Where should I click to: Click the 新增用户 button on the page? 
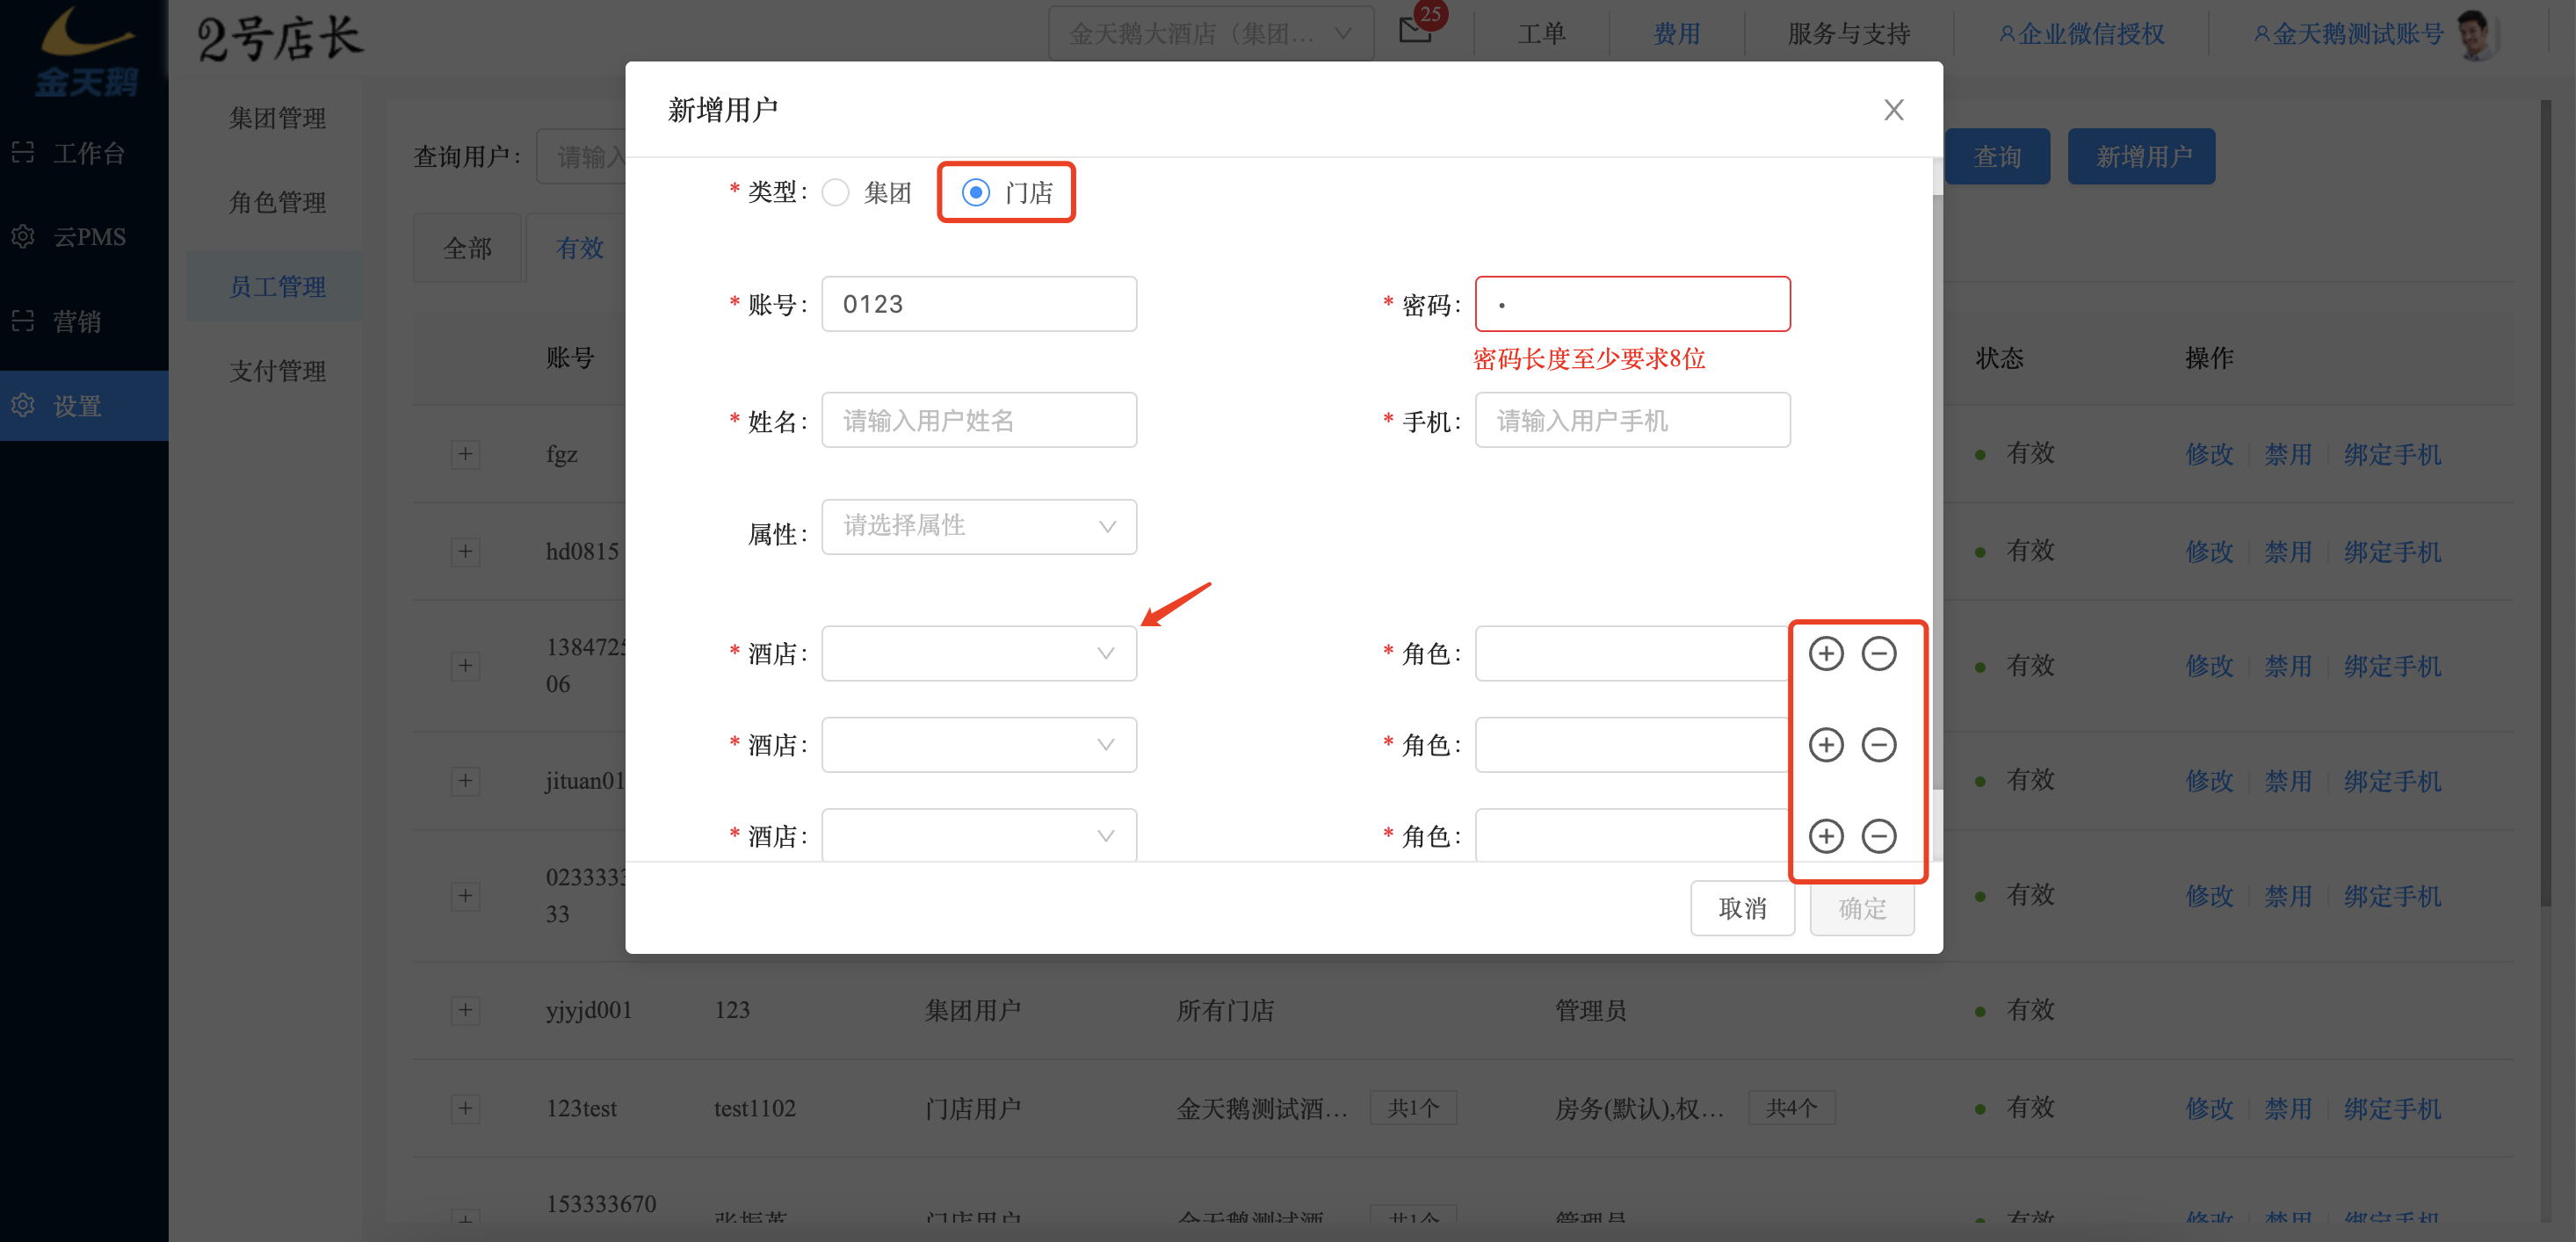pos(2142,156)
